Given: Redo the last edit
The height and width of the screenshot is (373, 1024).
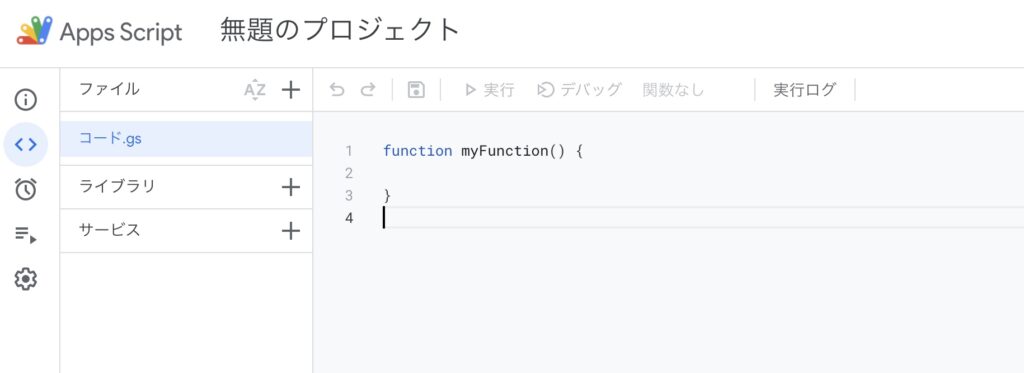Looking at the screenshot, I should [368, 90].
